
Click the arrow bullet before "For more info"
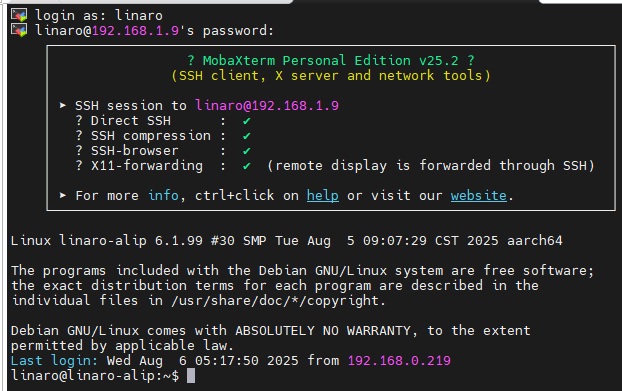[62, 196]
